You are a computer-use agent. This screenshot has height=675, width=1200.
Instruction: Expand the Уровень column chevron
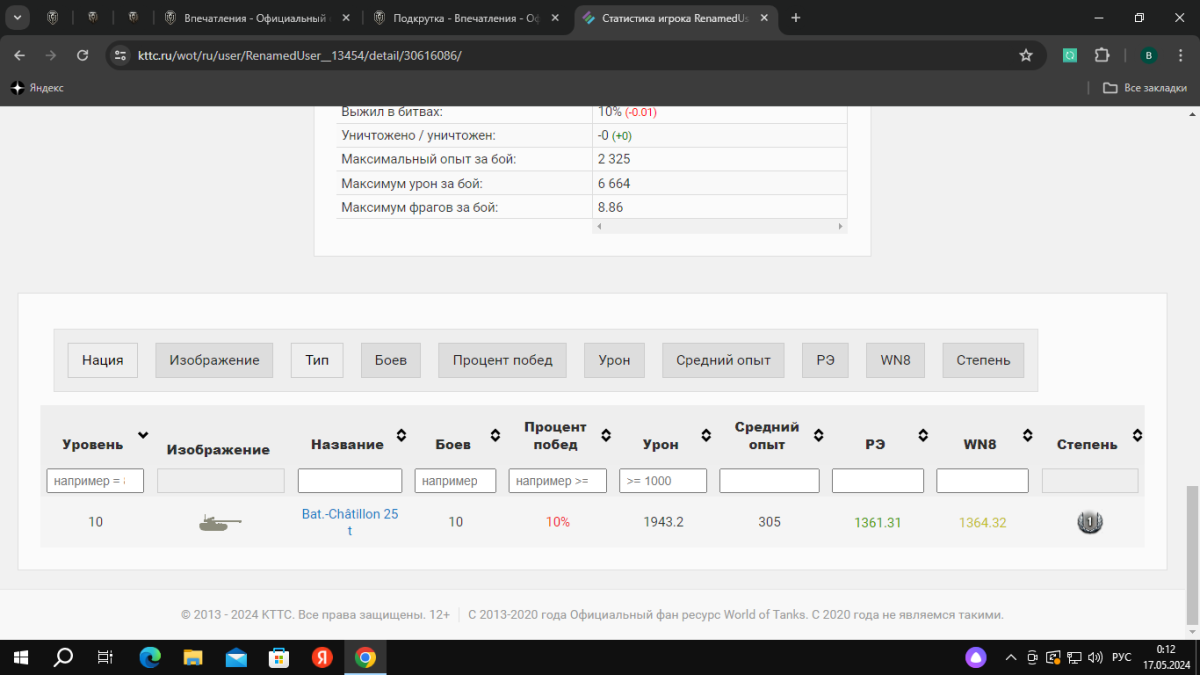(x=143, y=435)
